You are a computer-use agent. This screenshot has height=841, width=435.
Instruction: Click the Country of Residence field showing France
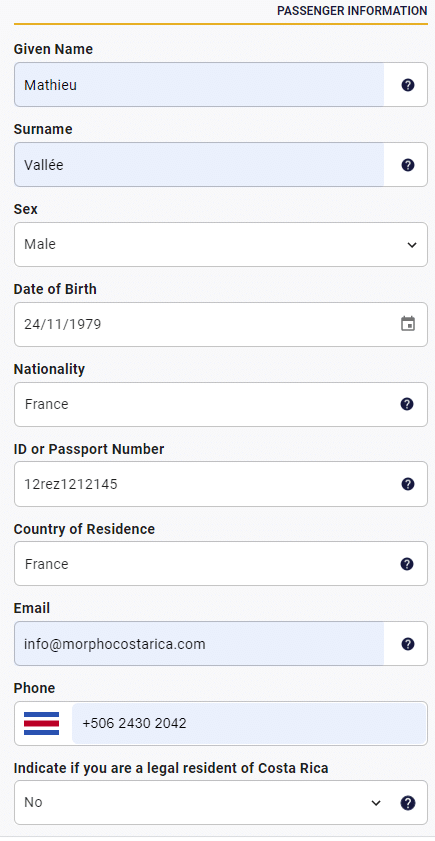point(221,564)
